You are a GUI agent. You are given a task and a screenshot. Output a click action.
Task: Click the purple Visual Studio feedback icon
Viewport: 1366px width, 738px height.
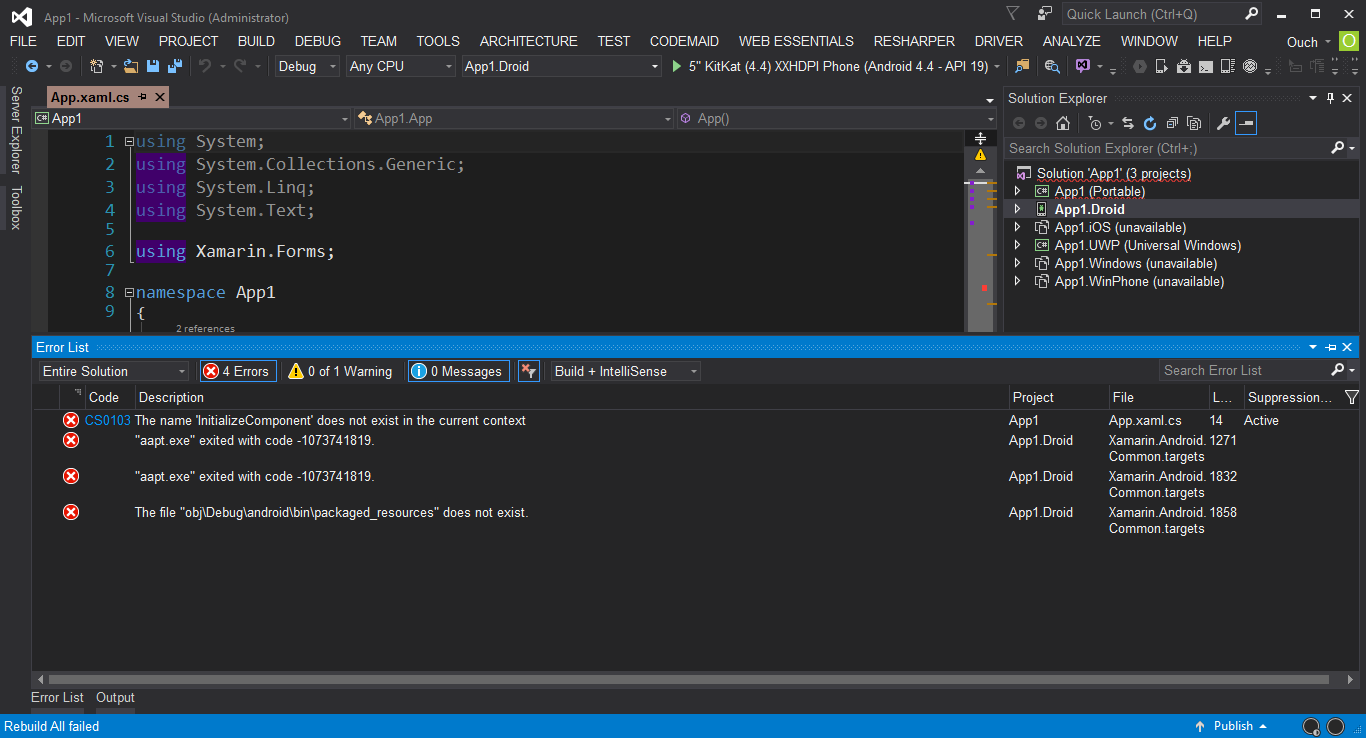(x=1083, y=66)
